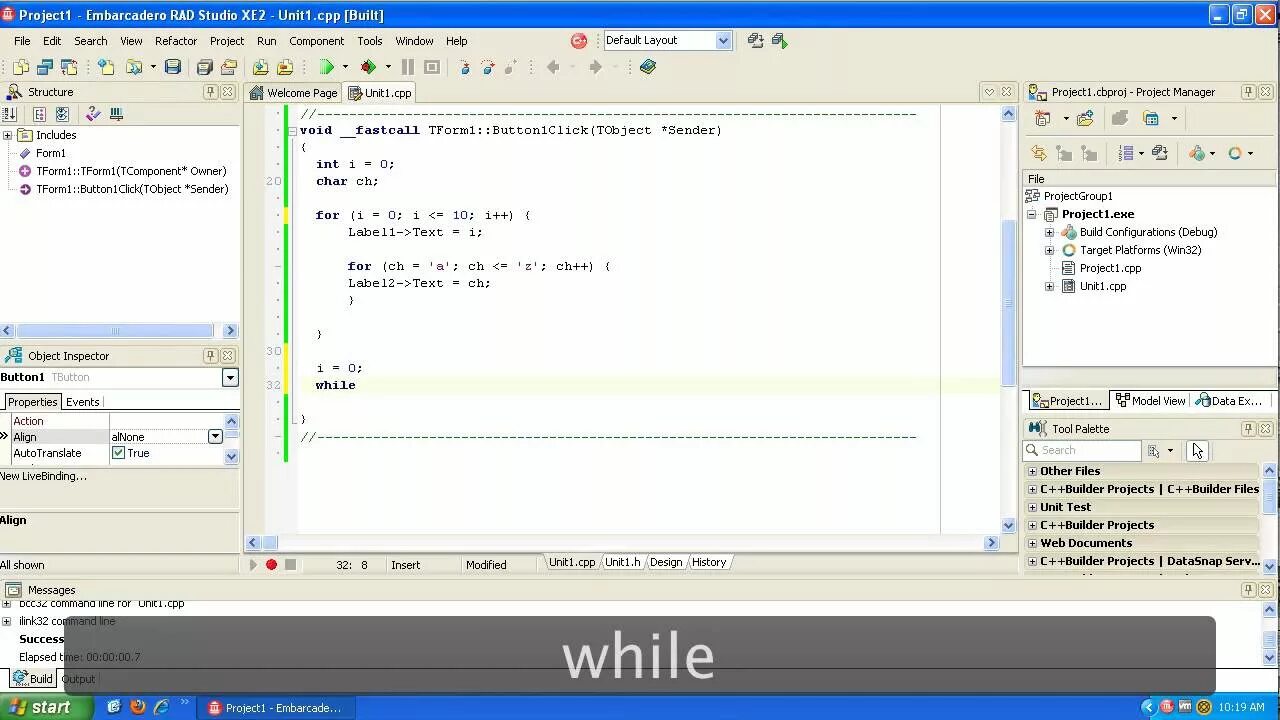Switch to the Welcome Page tab
Image resolution: width=1280 pixels, height=720 pixels.
pos(294,93)
